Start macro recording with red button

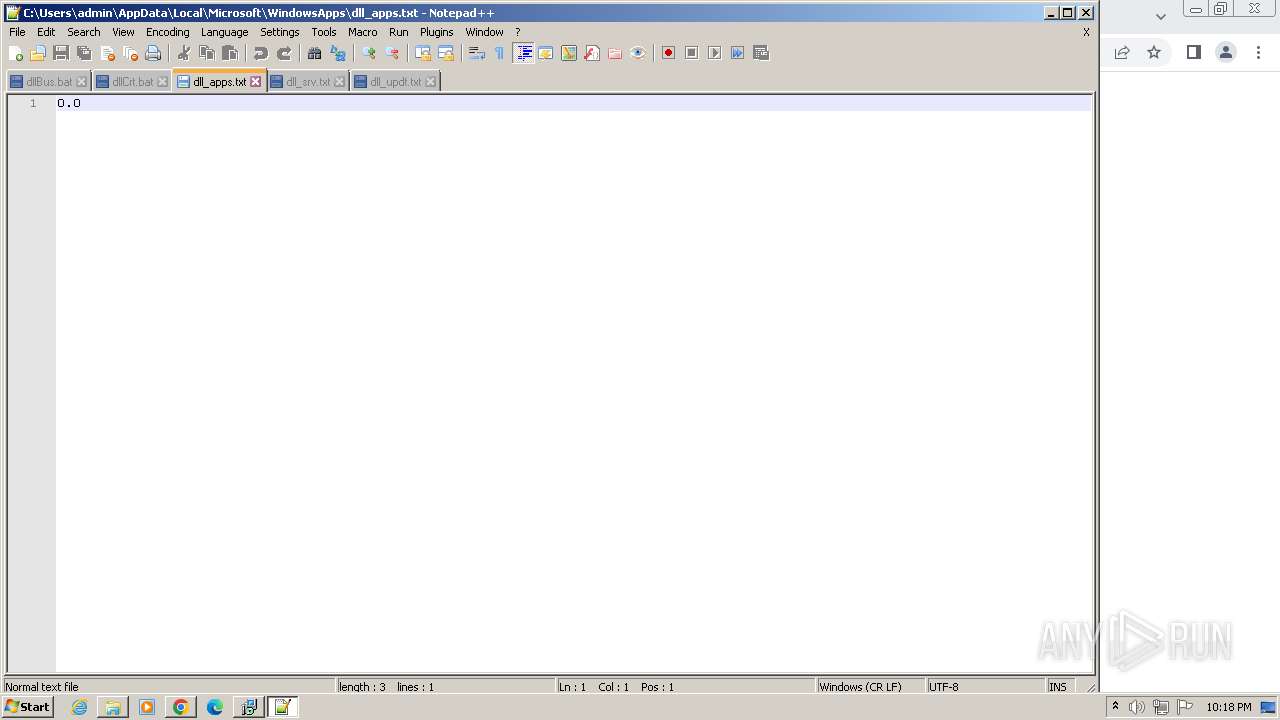[668, 53]
